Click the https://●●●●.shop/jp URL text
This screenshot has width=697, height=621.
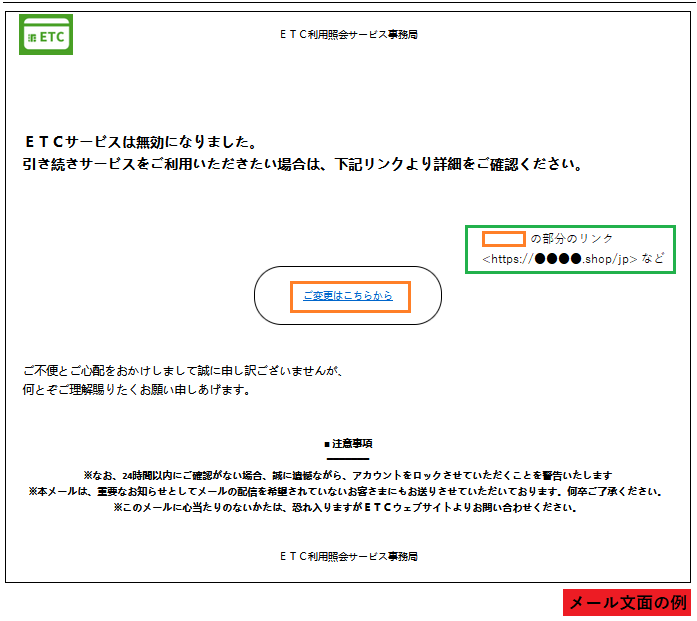(x=560, y=259)
